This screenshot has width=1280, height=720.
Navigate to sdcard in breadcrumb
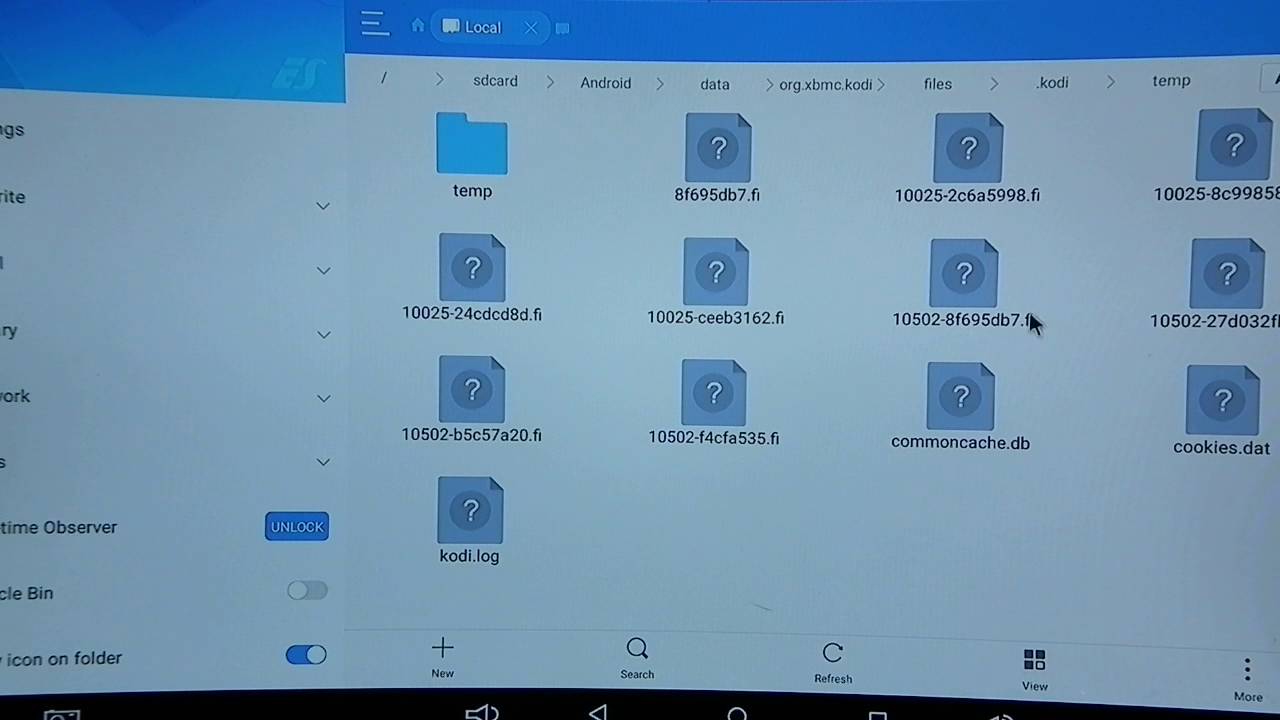(495, 81)
